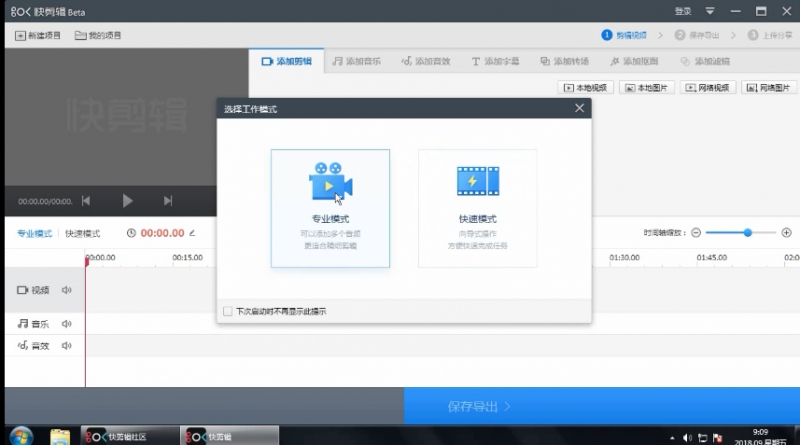Select the 专业模式 camera card

330,208
